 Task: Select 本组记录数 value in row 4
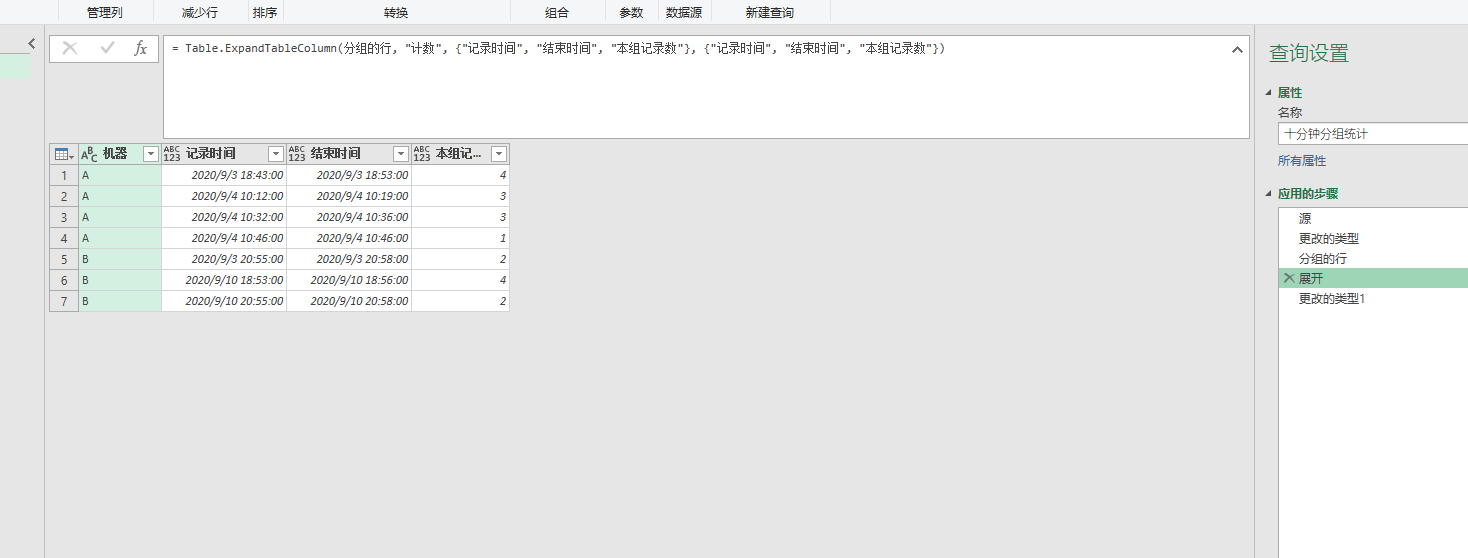click(x=461, y=238)
